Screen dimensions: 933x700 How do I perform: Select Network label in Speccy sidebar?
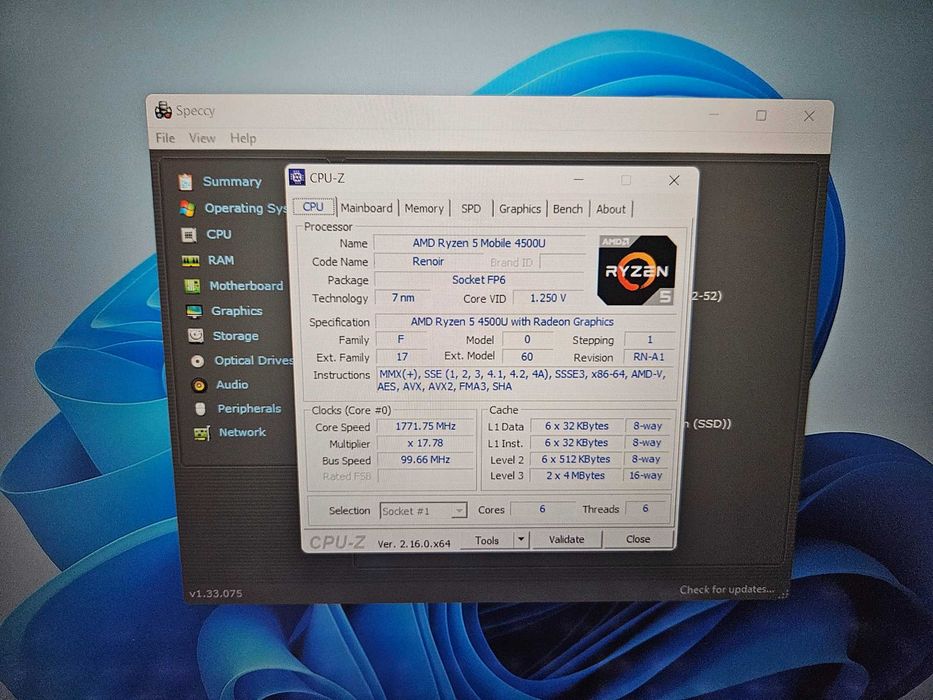[242, 432]
